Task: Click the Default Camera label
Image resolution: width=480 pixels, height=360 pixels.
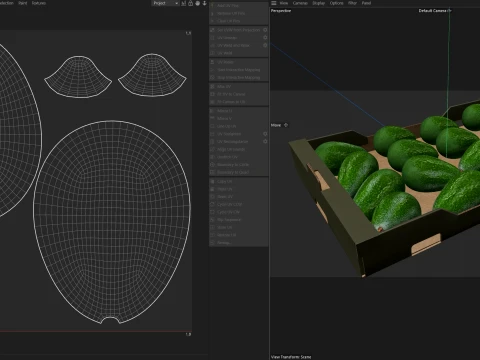Action: click(x=432, y=11)
